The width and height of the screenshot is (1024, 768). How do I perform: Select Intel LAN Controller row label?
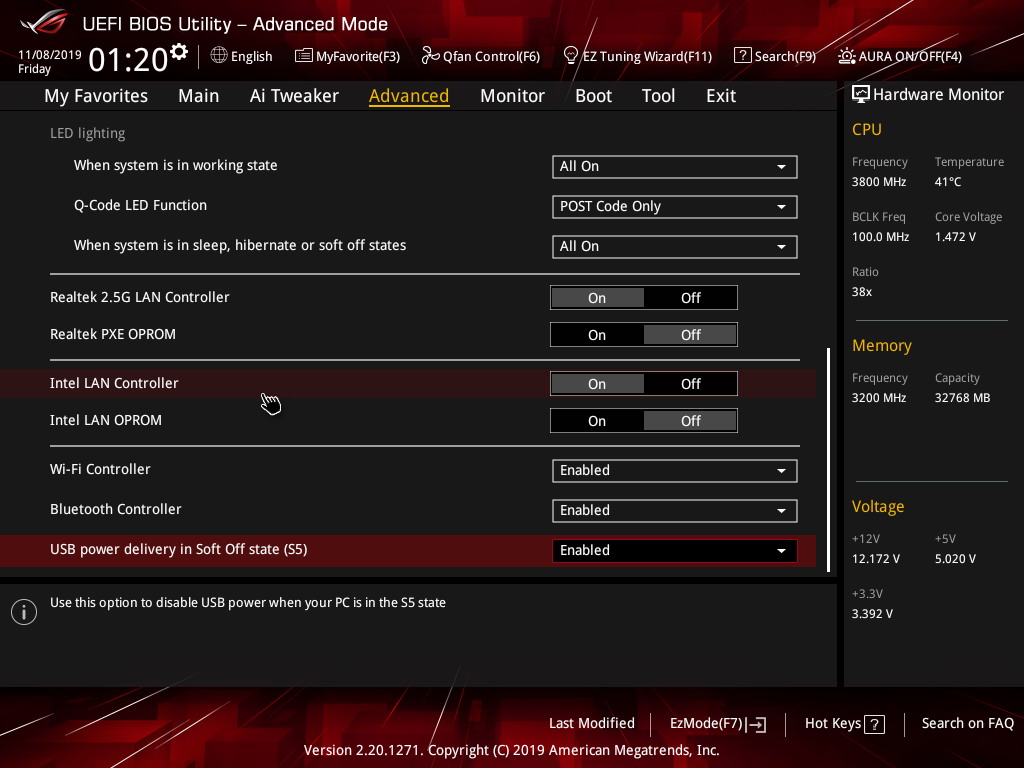114,383
